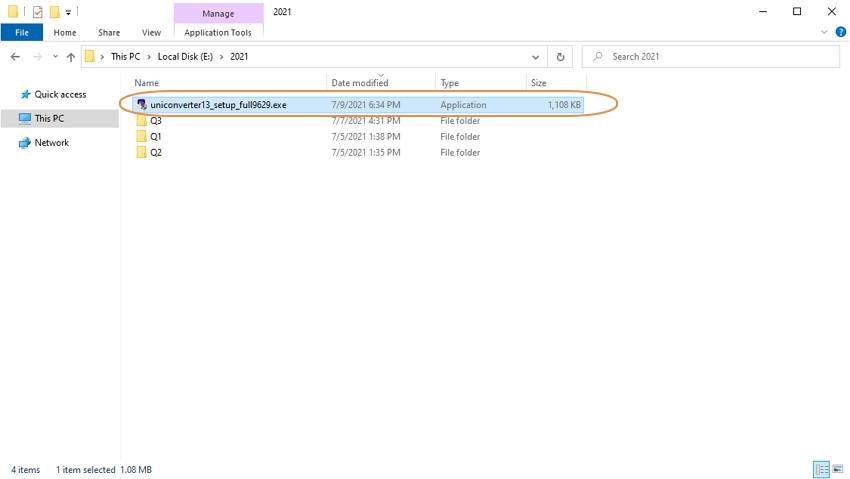This screenshot has width=850, height=479.
Task: Expand the ribbon with the chevron
Action: (822, 32)
